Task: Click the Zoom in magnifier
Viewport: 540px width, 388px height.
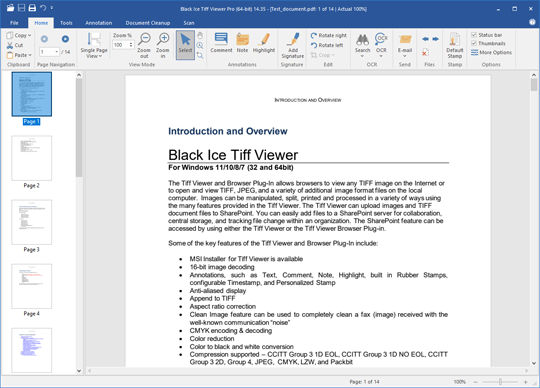Action: click(163, 45)
